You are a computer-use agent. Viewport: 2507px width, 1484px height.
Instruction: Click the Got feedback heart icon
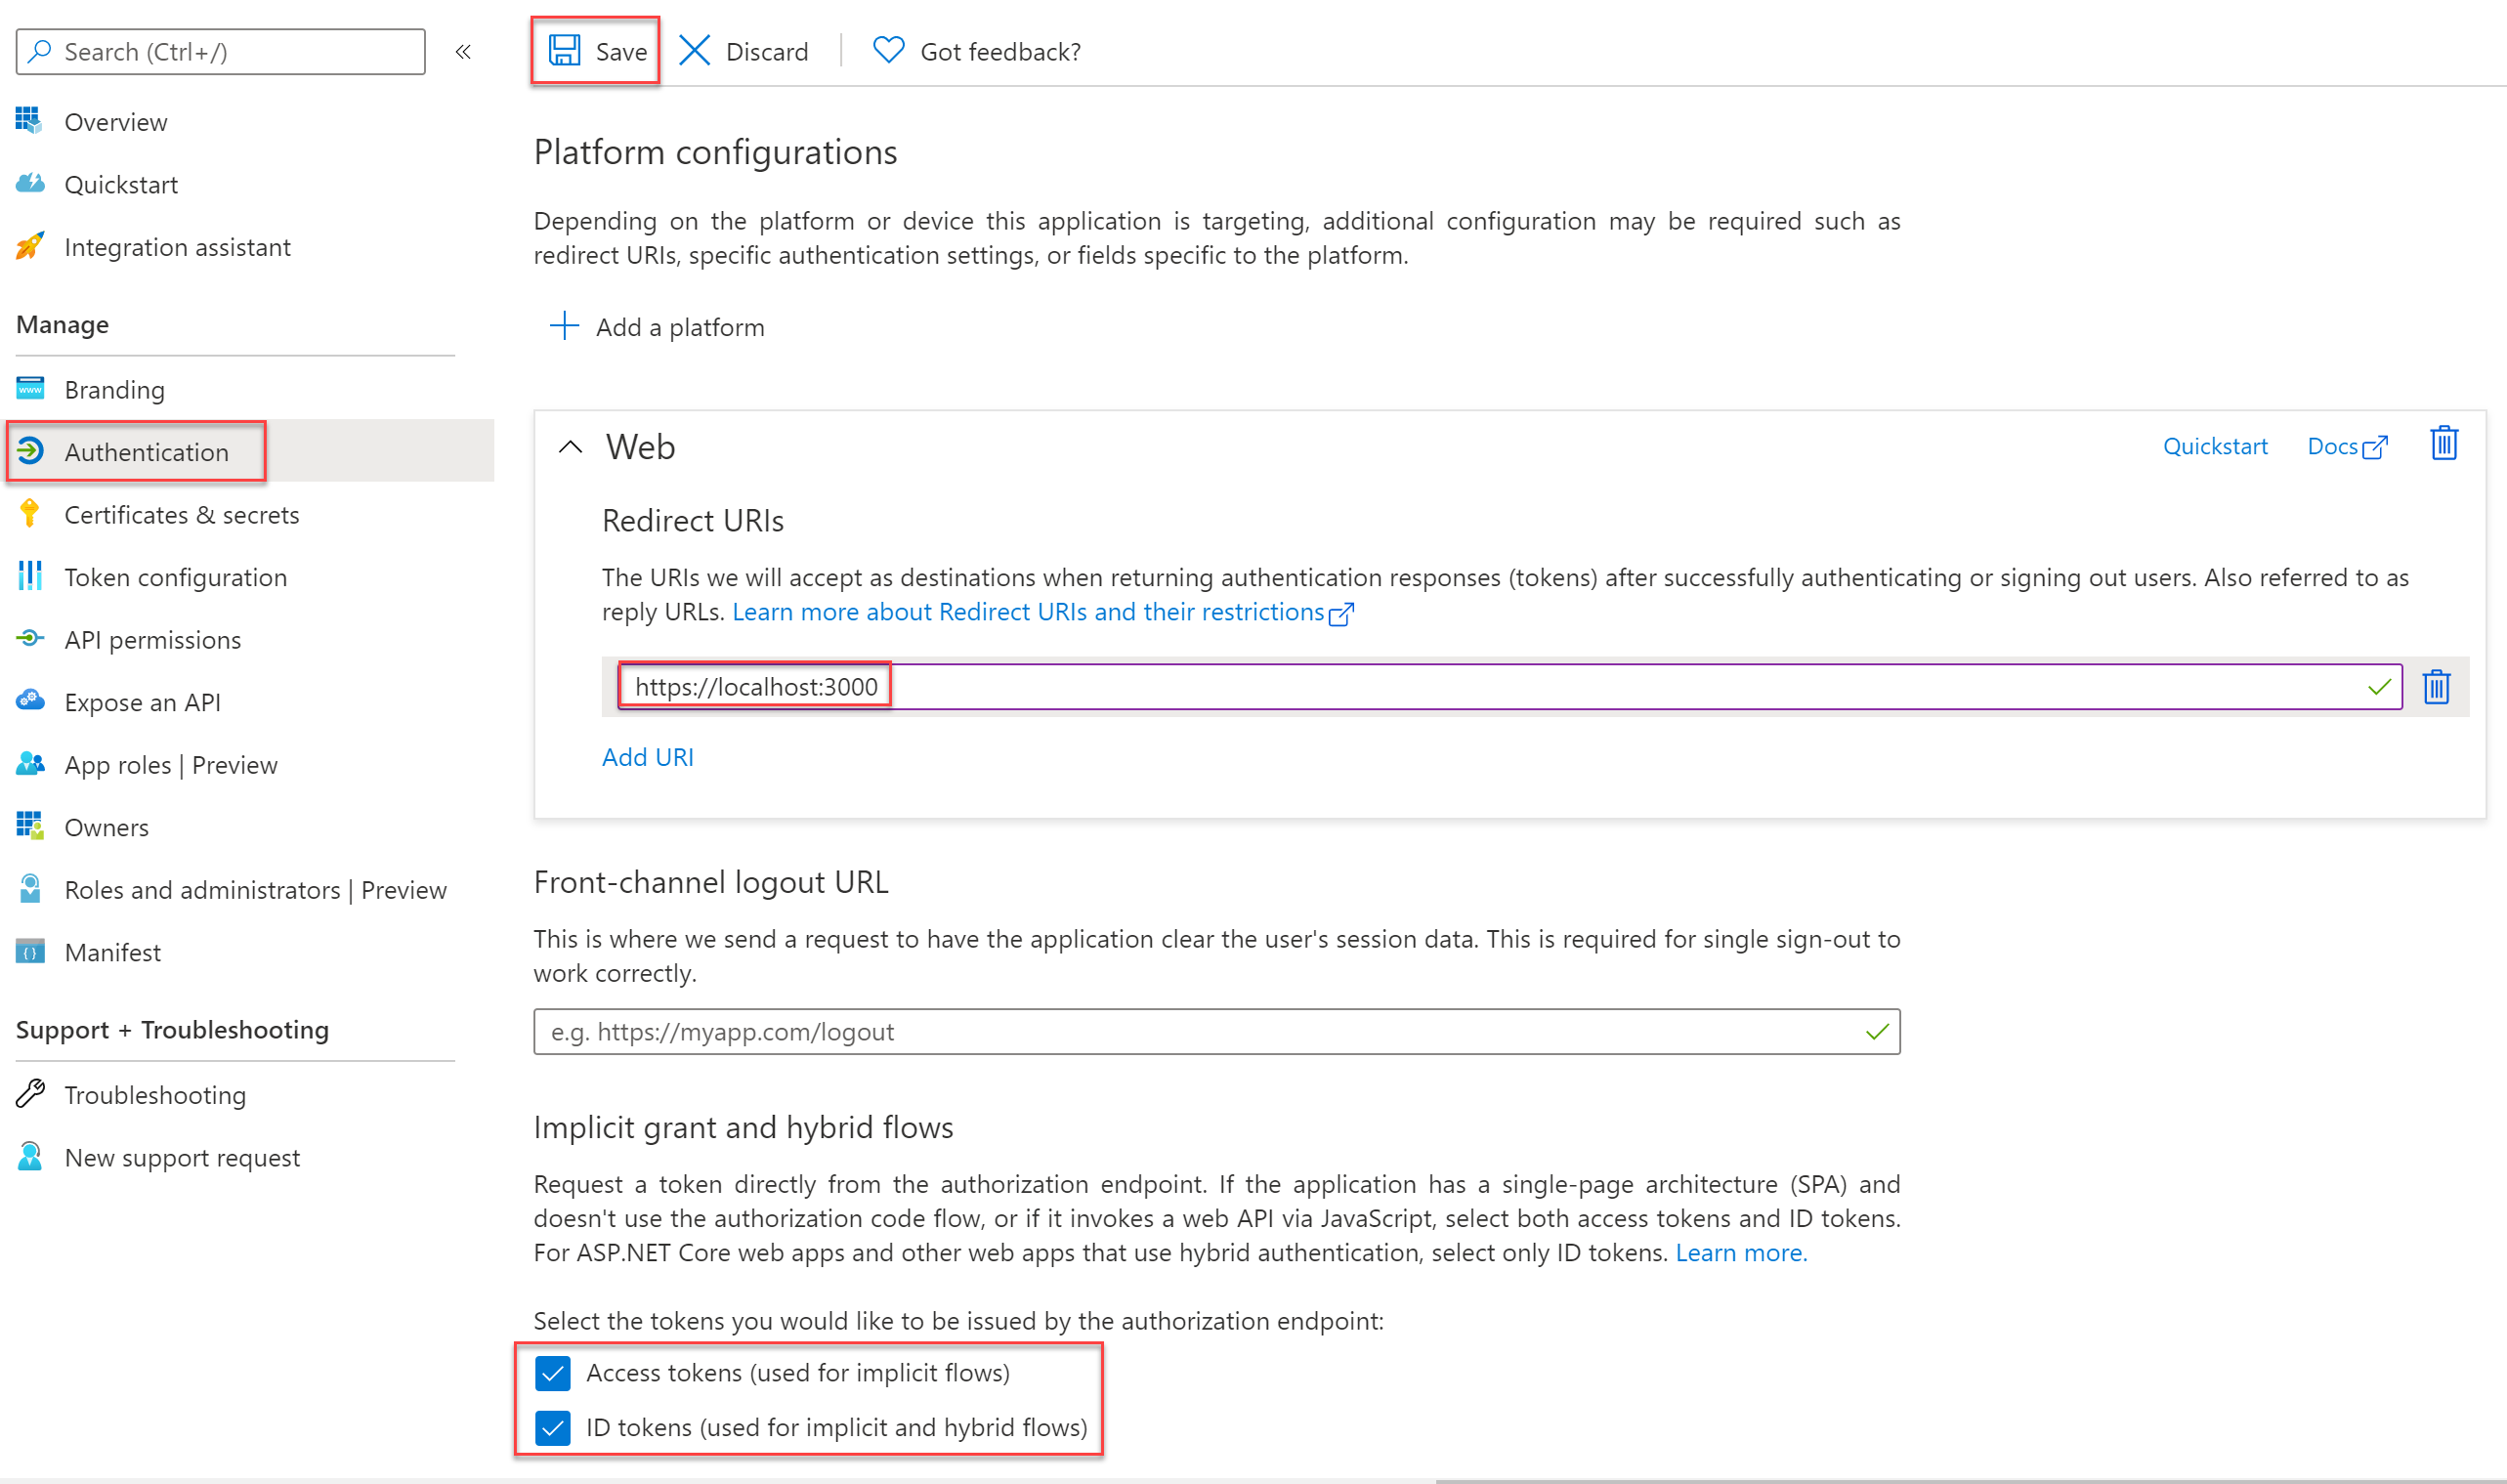[889, 50]
